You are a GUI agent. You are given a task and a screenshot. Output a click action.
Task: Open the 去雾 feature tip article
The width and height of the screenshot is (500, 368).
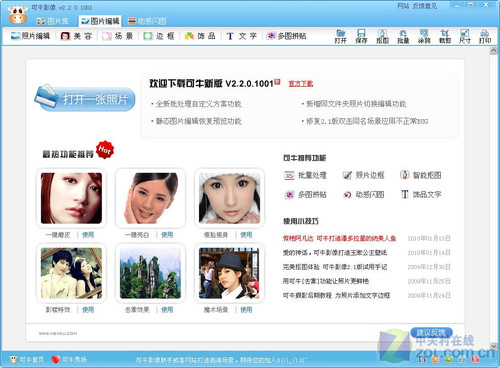(x=326, y=281)
